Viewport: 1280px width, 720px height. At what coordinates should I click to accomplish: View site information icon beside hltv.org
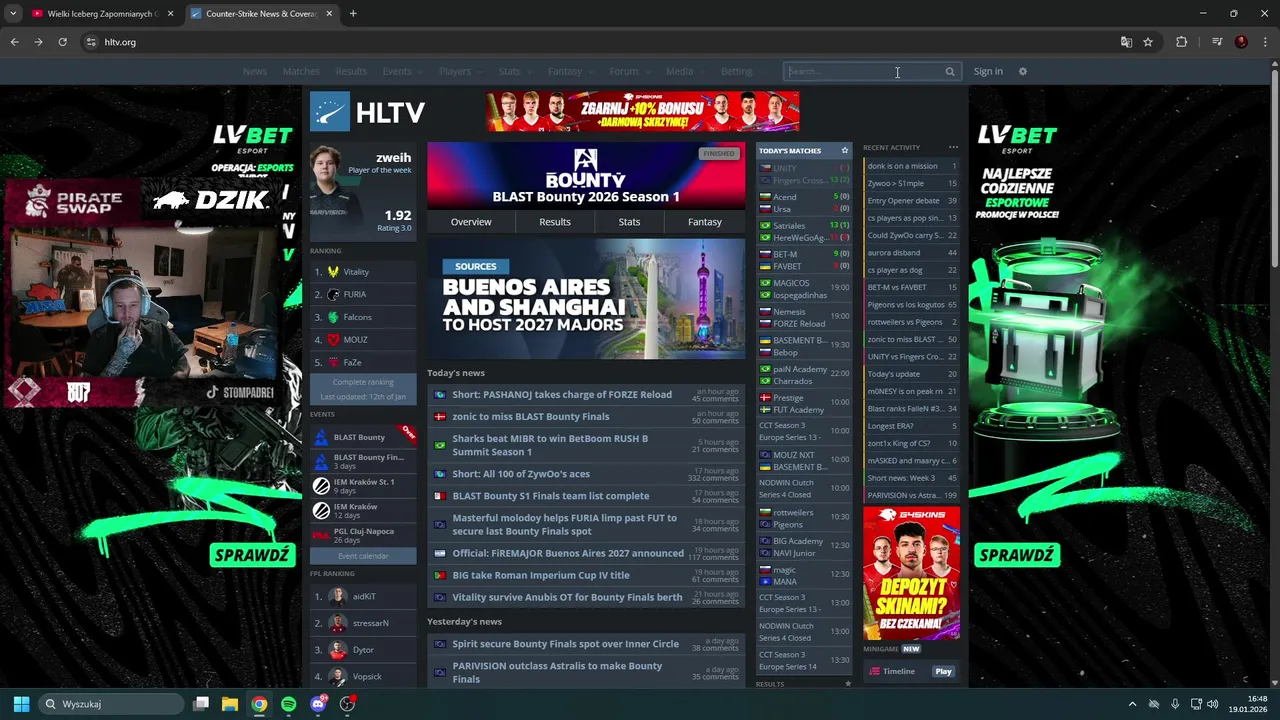91,42
